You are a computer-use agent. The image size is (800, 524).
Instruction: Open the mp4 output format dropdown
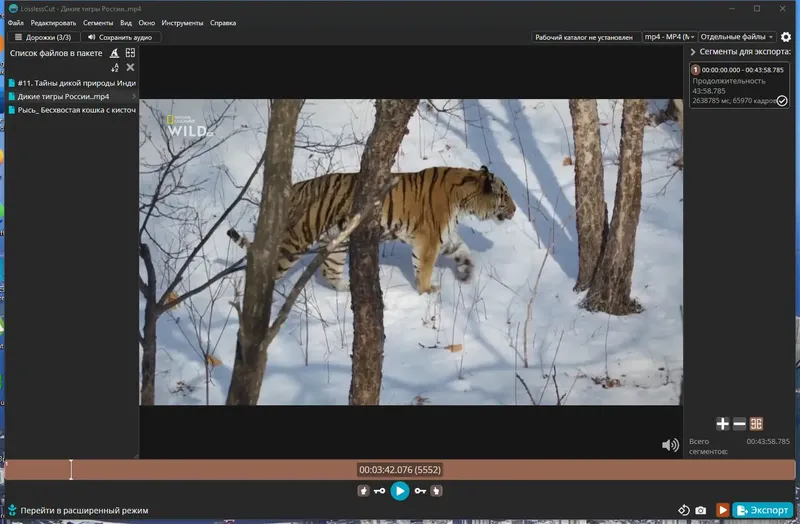(666, 37)
